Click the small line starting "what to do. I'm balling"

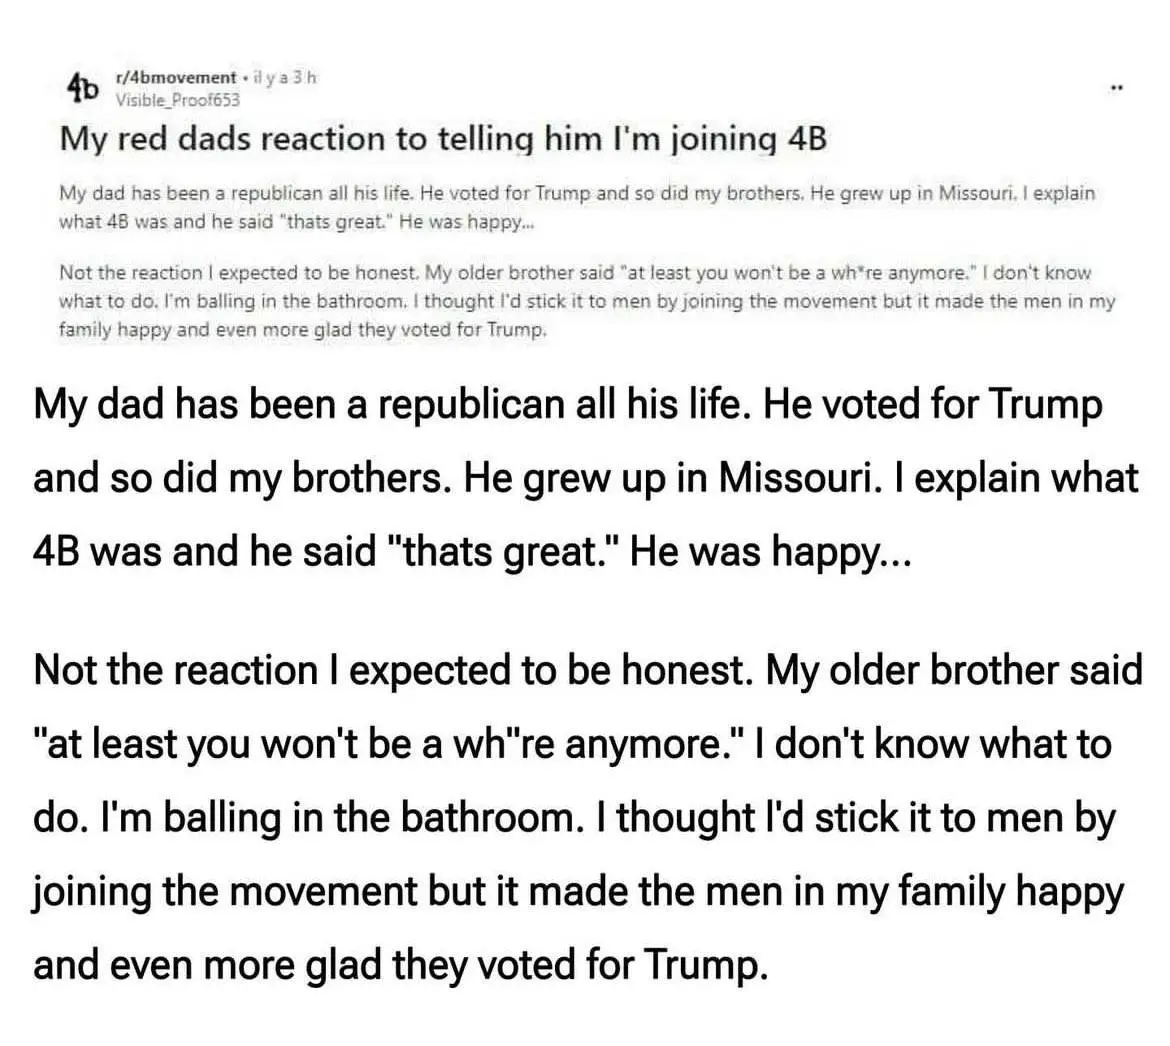coord(586,300)
